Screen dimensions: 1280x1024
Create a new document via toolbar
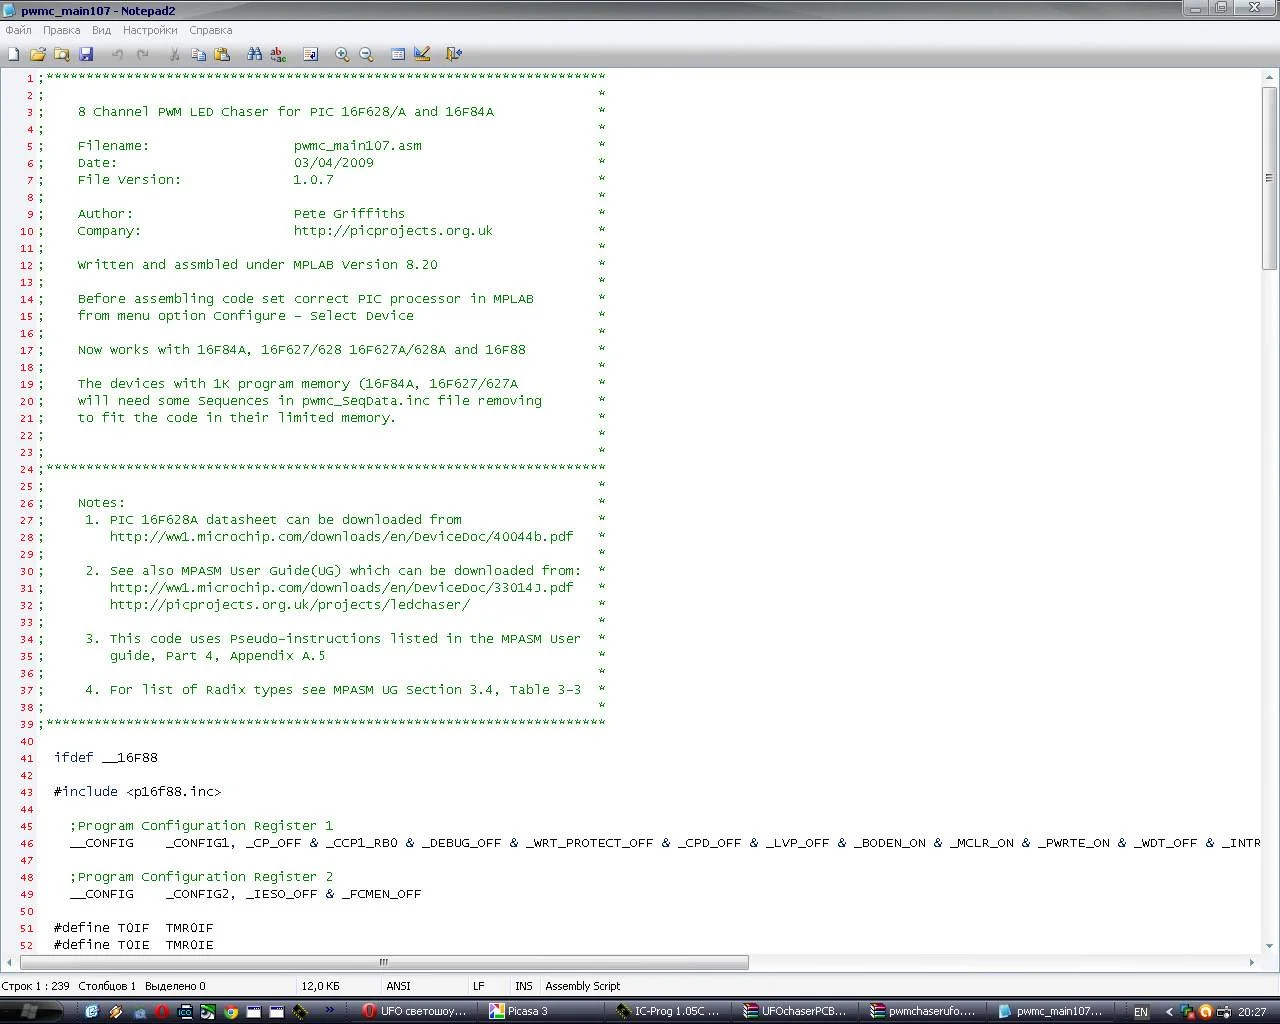tap(14, 54)
